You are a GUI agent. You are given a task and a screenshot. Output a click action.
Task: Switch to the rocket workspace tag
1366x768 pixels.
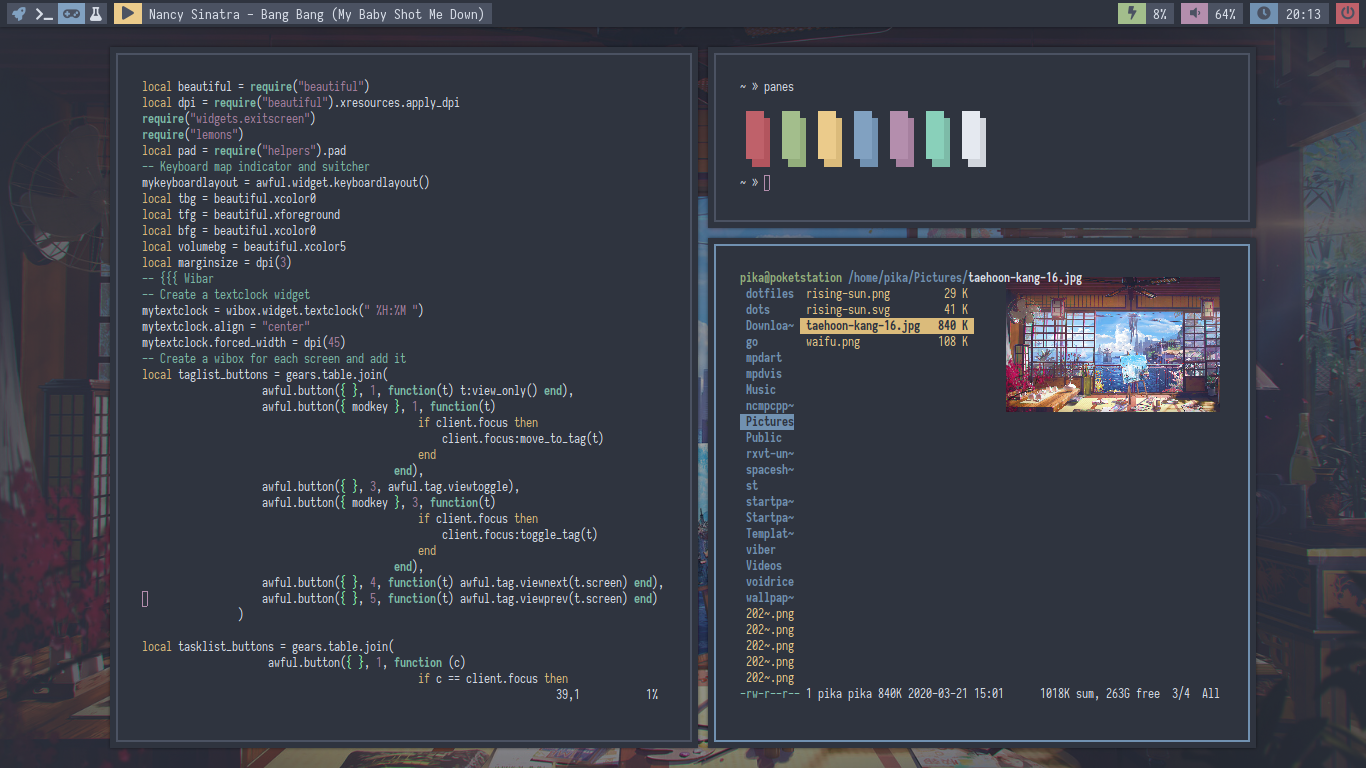coord(19,14)
